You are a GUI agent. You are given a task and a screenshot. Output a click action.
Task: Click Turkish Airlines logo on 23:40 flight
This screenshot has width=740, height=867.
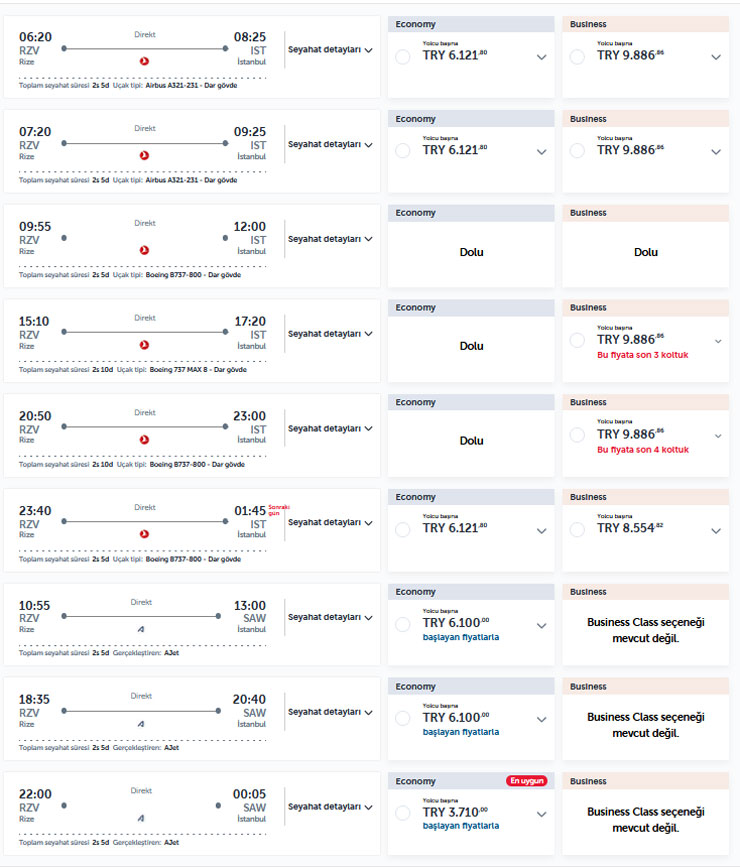tap(144, 534)
